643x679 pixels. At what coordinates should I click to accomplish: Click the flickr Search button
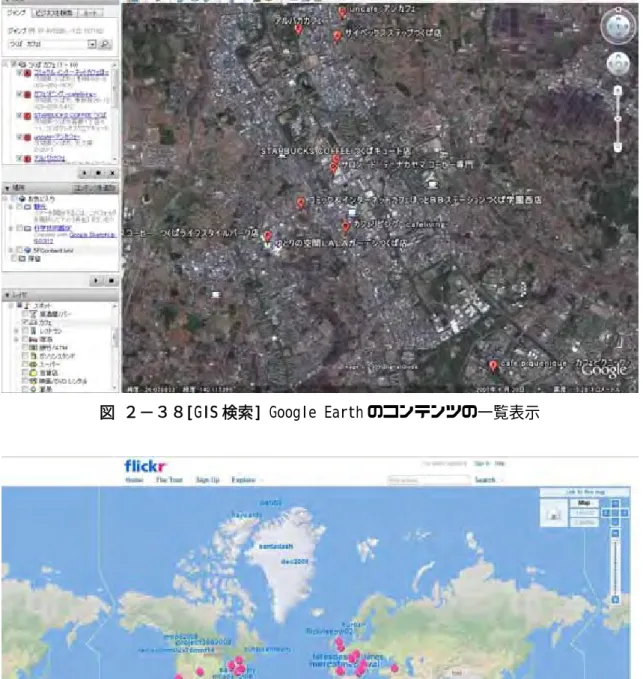pyautogui.click(x=485, y=480)
